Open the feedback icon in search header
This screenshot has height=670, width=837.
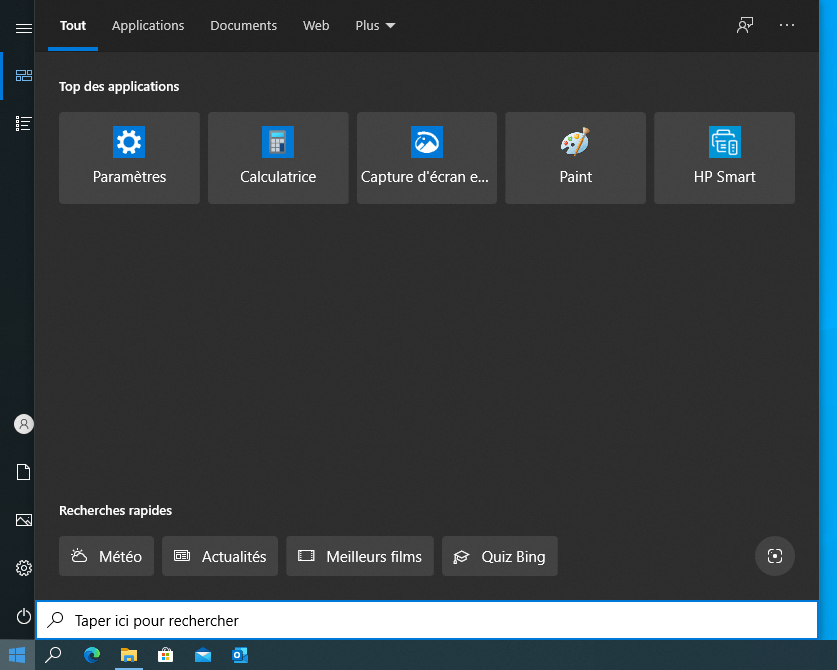pyautogui.click(x=745, y=25)
